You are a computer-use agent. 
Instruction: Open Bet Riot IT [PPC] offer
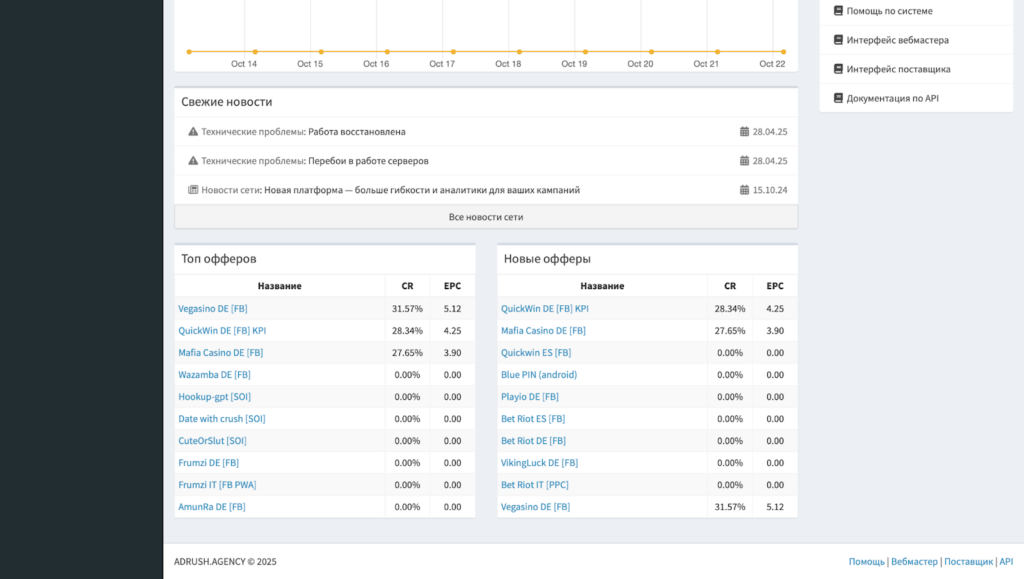pos(535,484)
